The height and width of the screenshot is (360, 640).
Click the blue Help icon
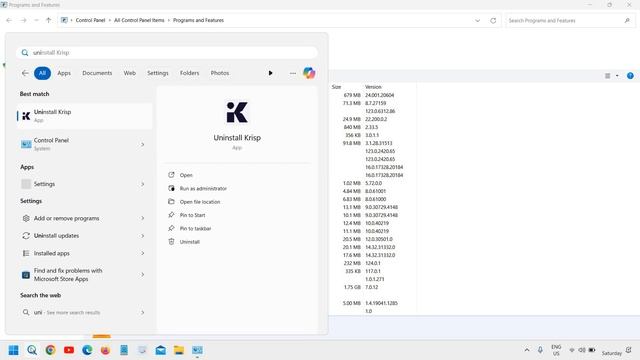pyautogui.click(x=630, y=76)
